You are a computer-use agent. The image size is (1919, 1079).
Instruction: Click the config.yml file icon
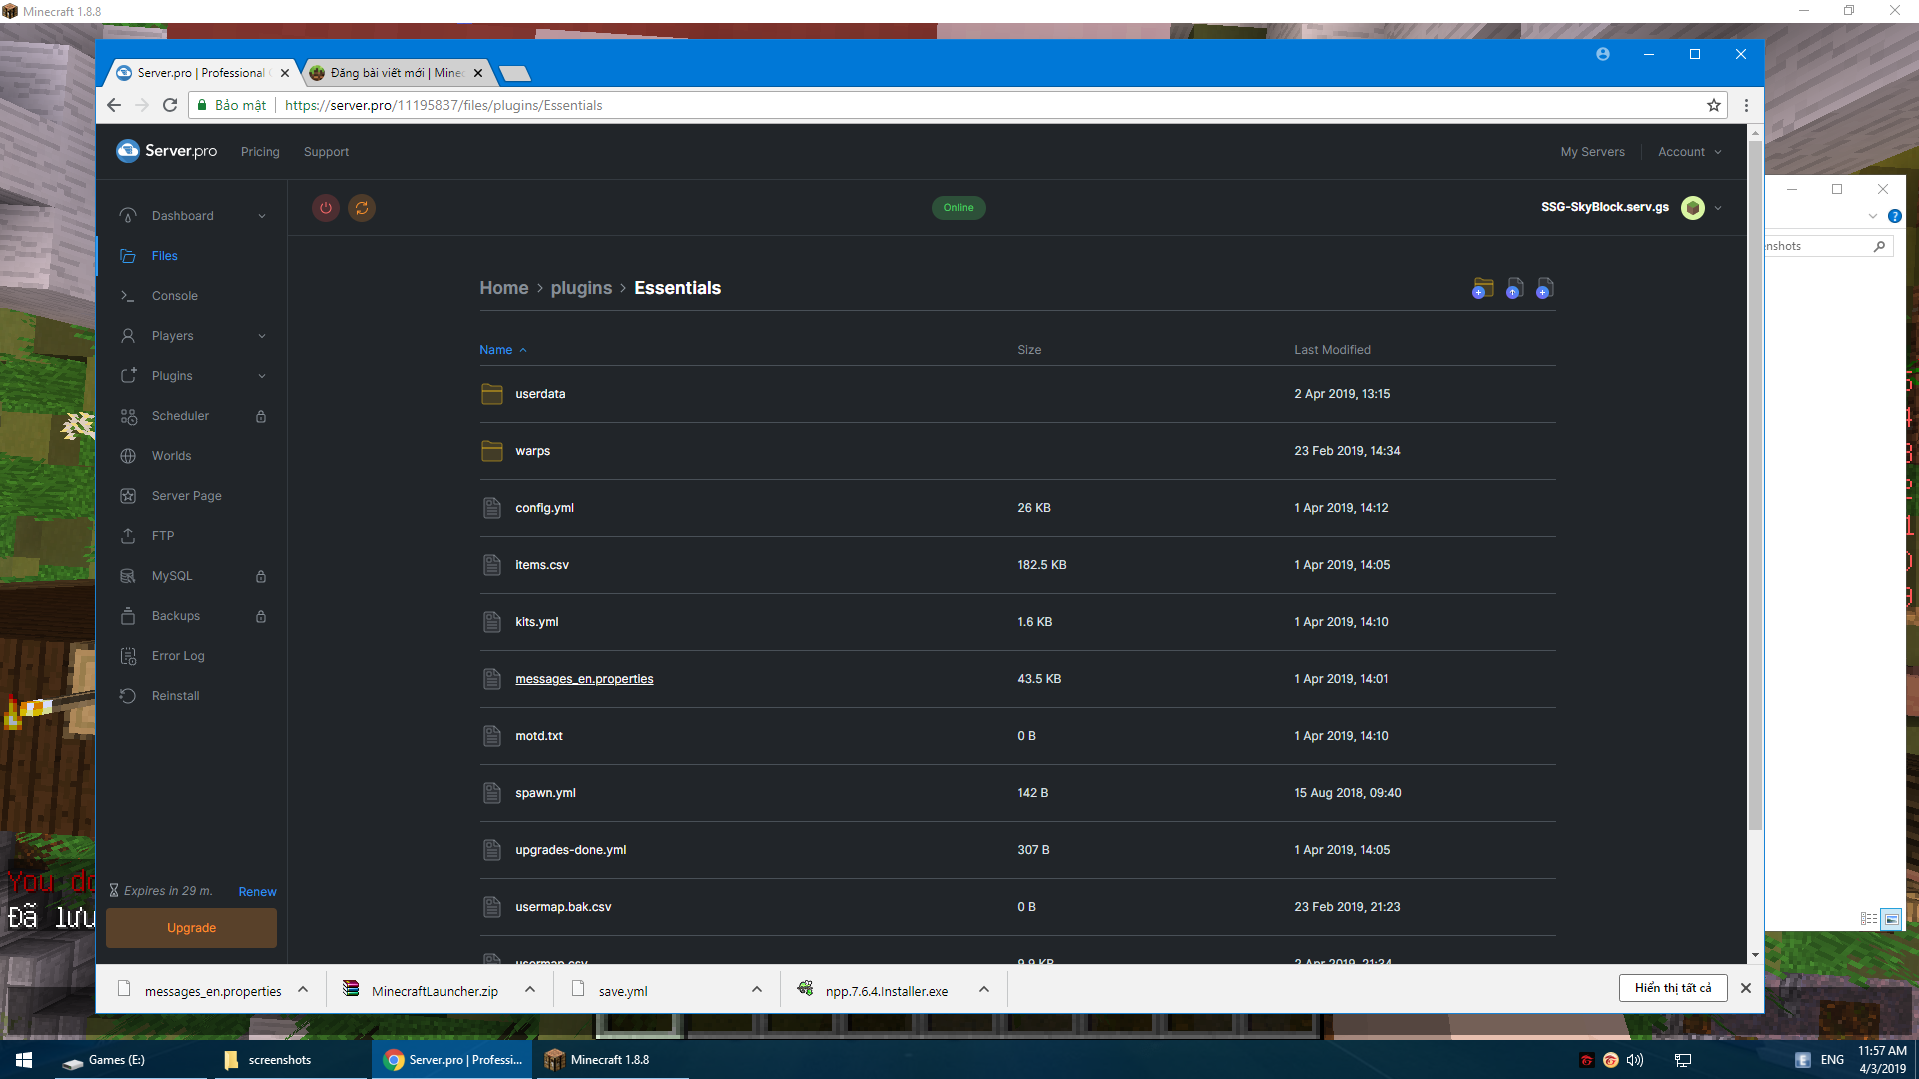[492, 508]
